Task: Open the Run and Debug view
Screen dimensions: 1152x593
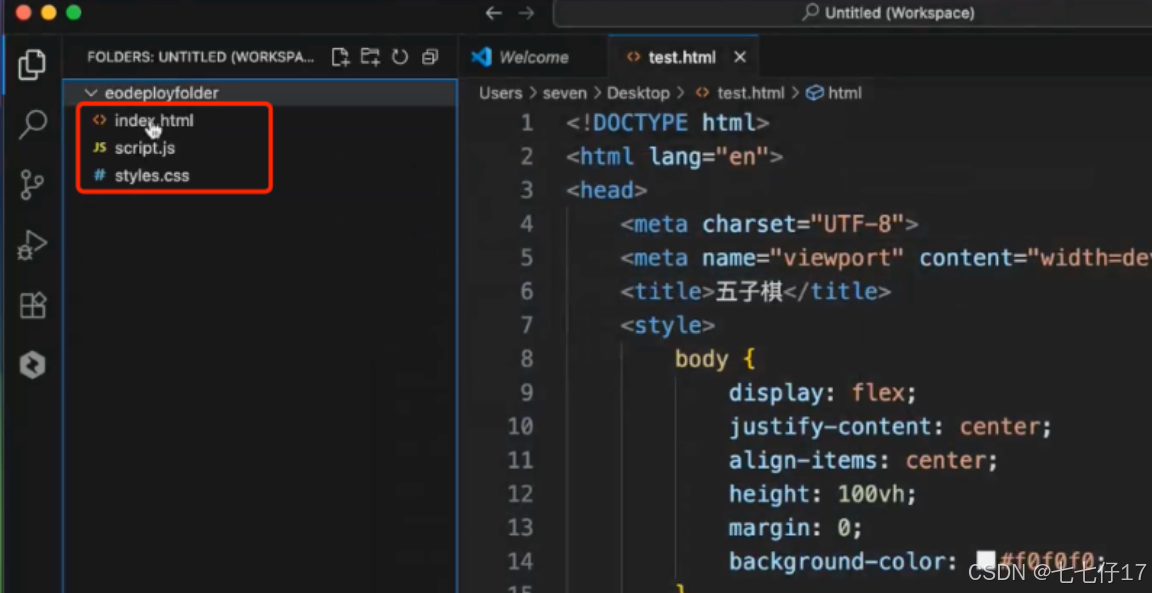Action: point(32,245)
